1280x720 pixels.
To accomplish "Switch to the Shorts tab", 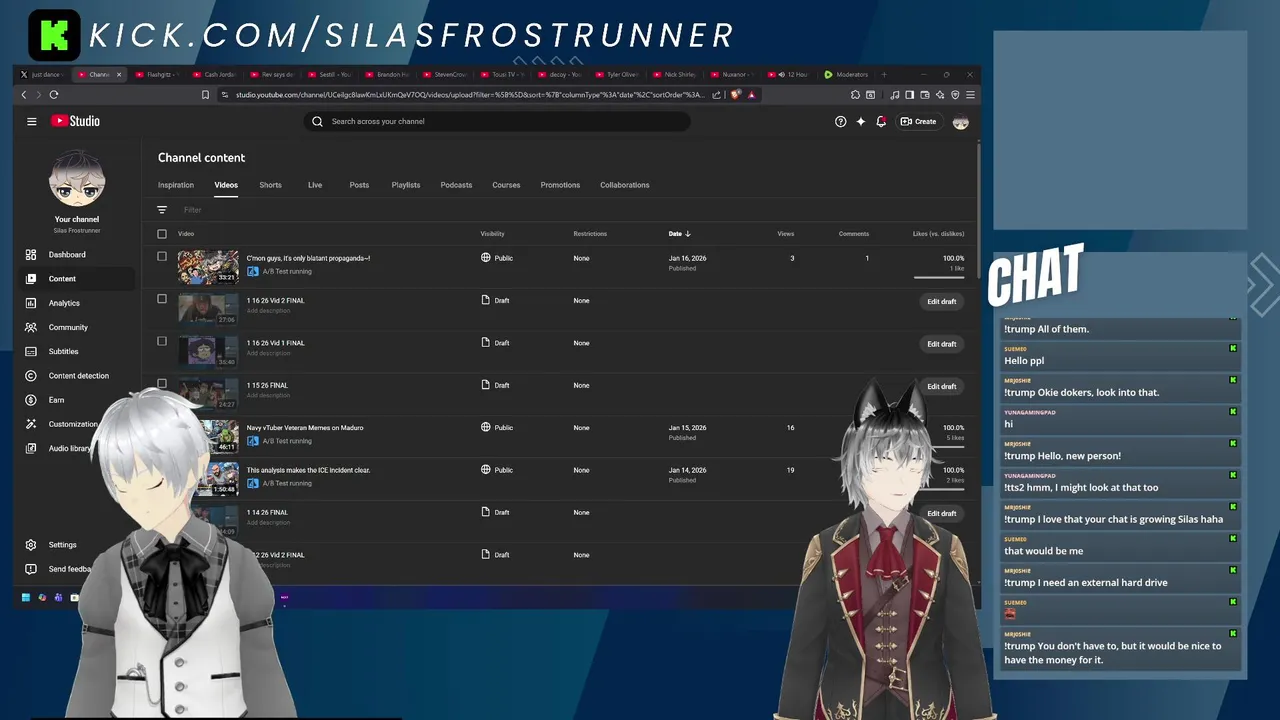I will click(x=270, y=185).
